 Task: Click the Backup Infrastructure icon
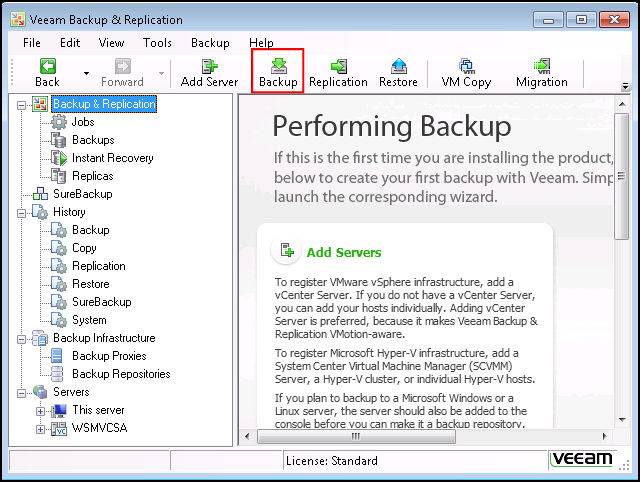[x=40, y=338]
